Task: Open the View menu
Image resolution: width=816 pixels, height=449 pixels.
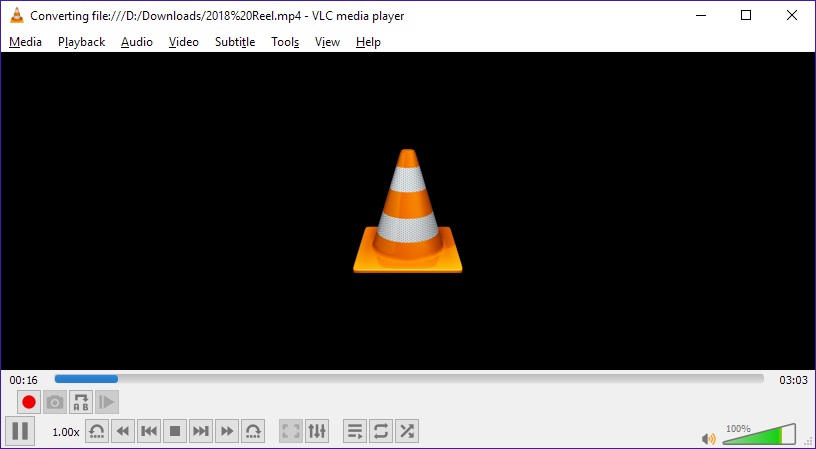Action: (x=327, y=42)
